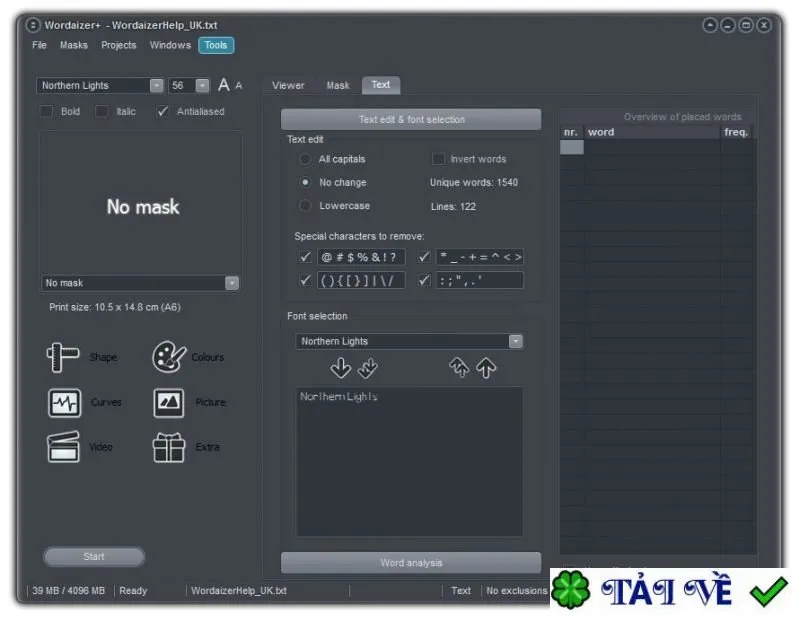This screenshot has width=800, height=621.
Task: Click the double up arrow font button
Action: pyautogui.click(x=459, y=367)
